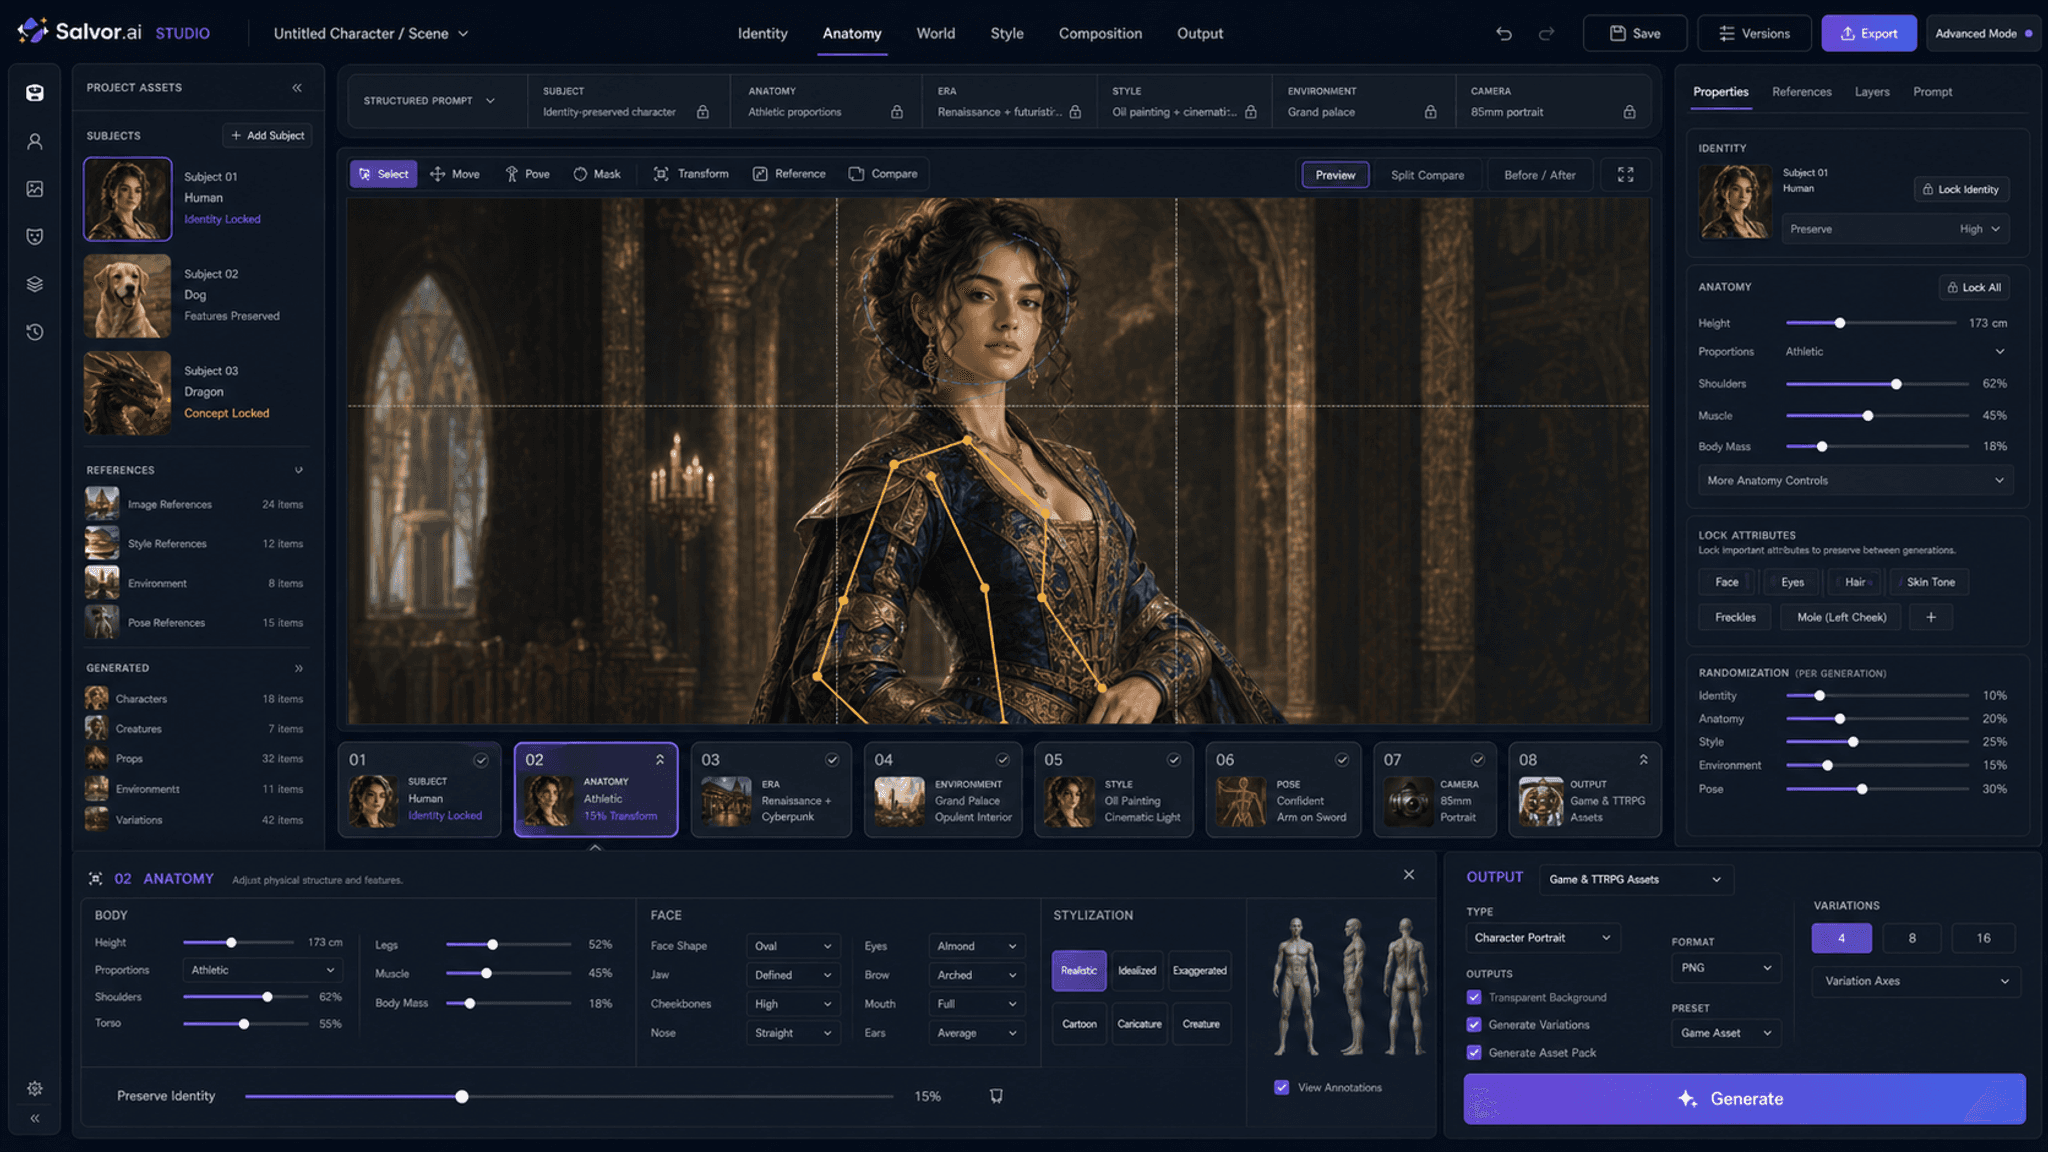
Task: Expand More Anatomy Controls
Action: (1856, 481)
